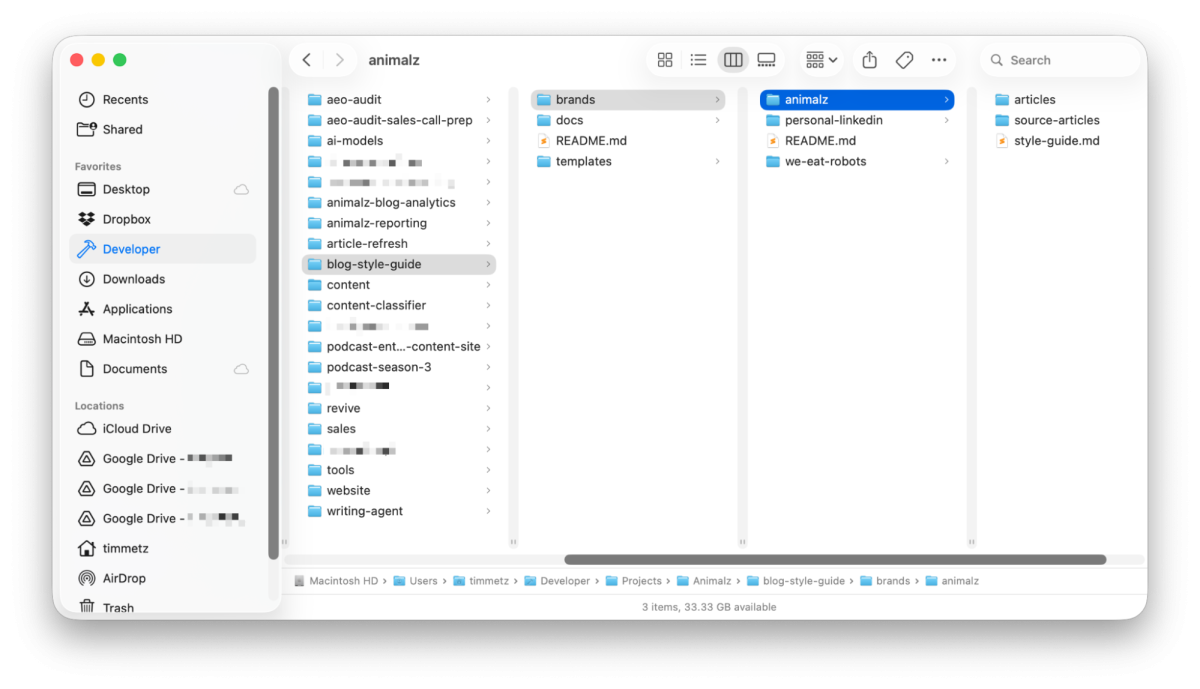Switch to list view in toolbar

(x=698, y=60)
